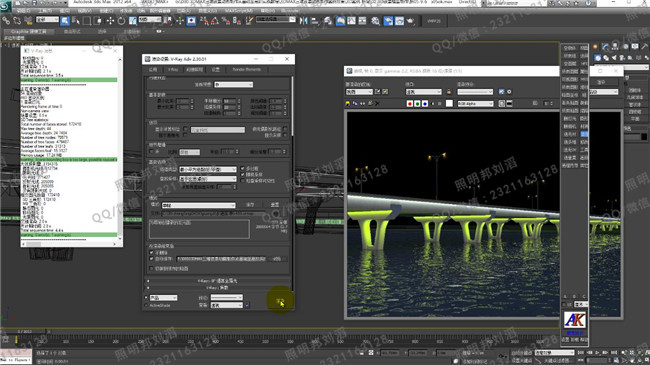This screenshot has height=365, width=650.
Task: Save image icon in frame buffer window
Action: [x=348, y=103]
